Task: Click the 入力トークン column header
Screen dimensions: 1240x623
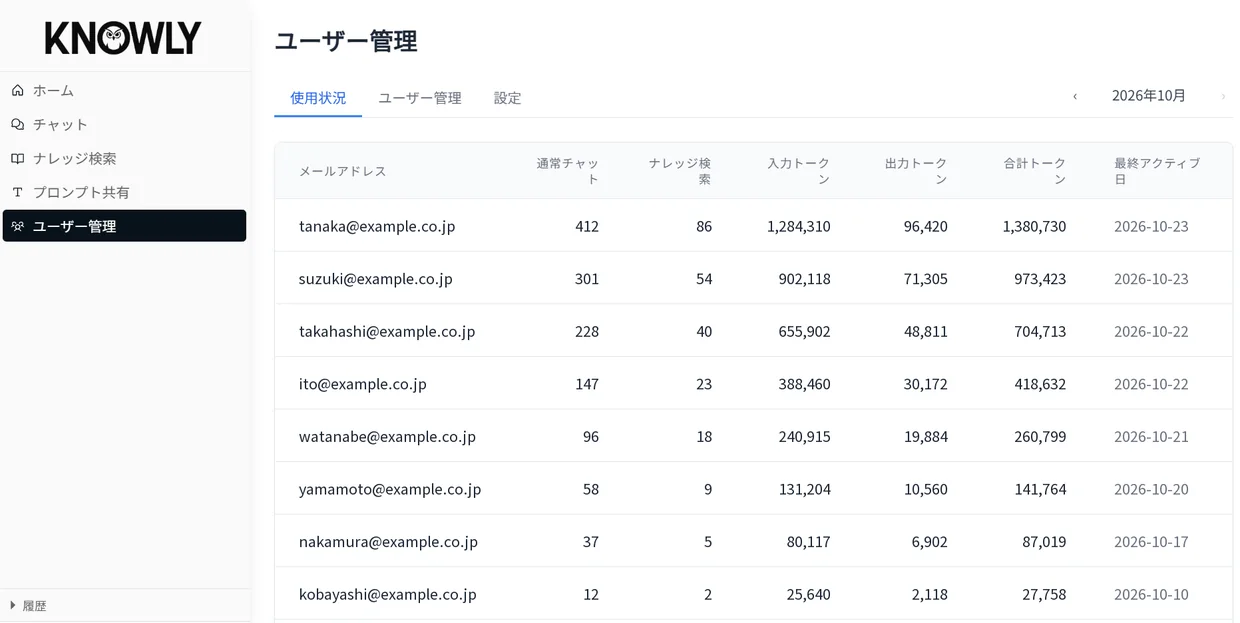Action: pyautogui.click(x=799, y=171)
